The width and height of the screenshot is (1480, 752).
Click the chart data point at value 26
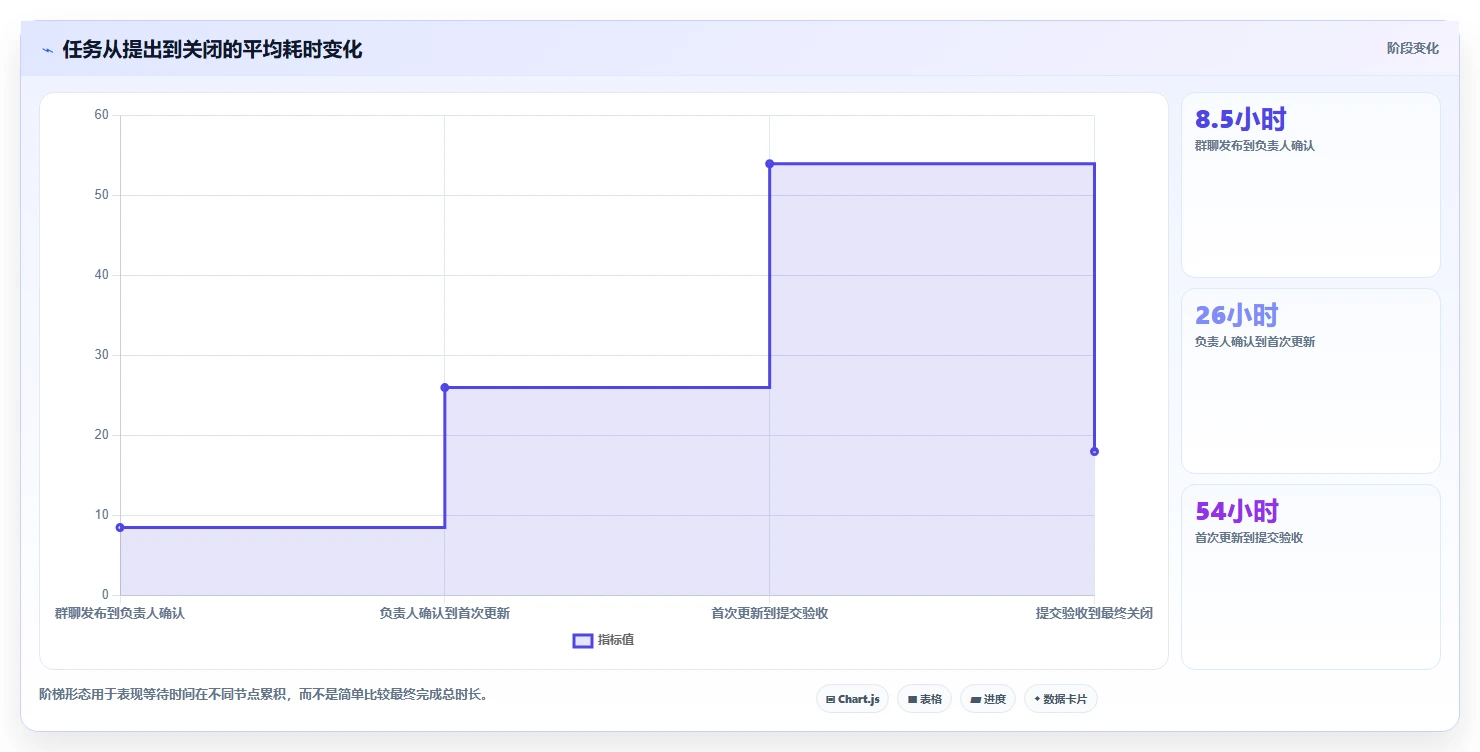pos(445,387)
